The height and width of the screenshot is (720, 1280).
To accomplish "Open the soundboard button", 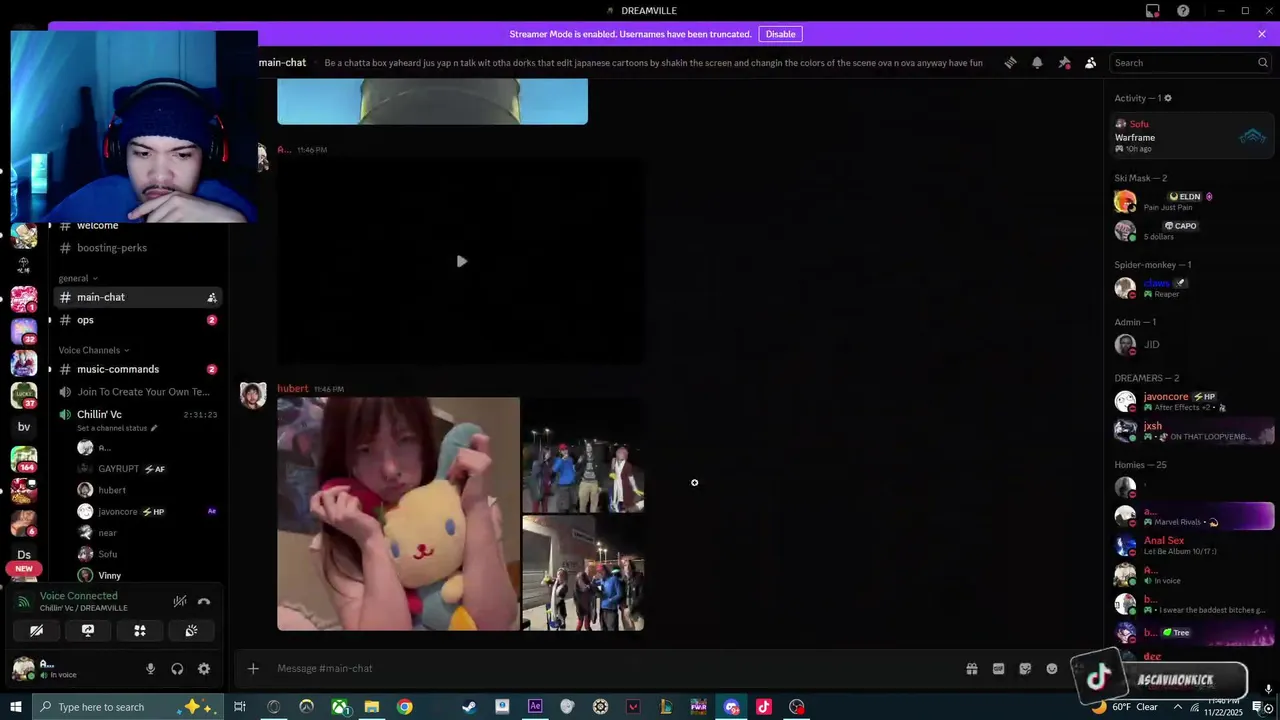I will tap(191, 630).
